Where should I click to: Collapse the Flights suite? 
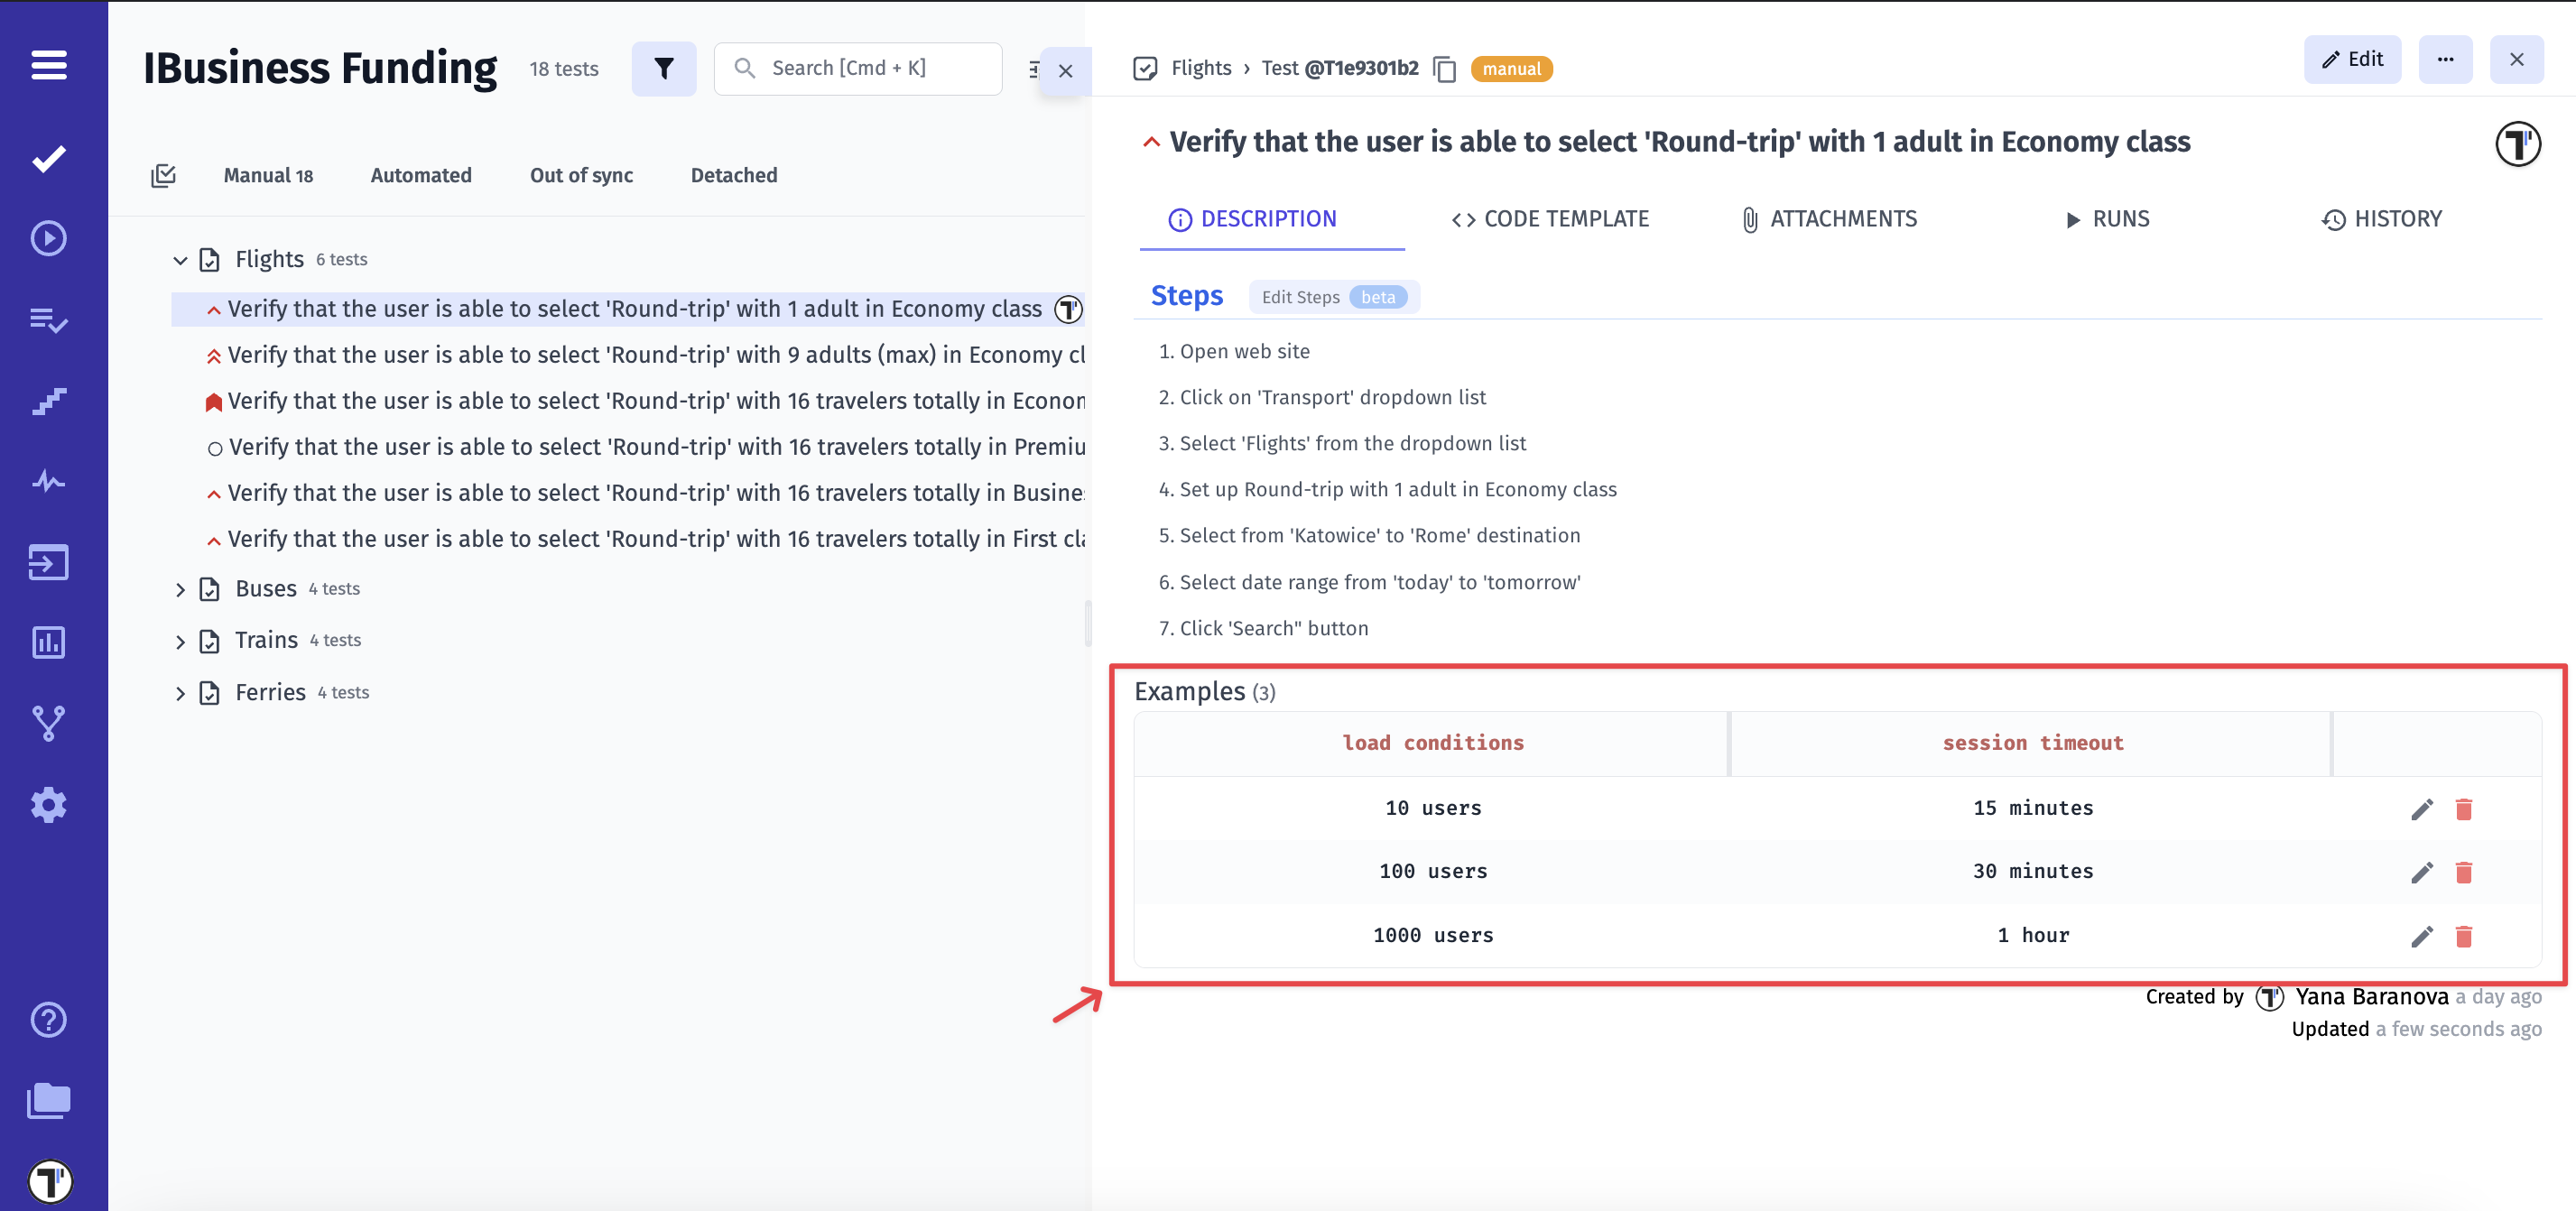(180, 260)
